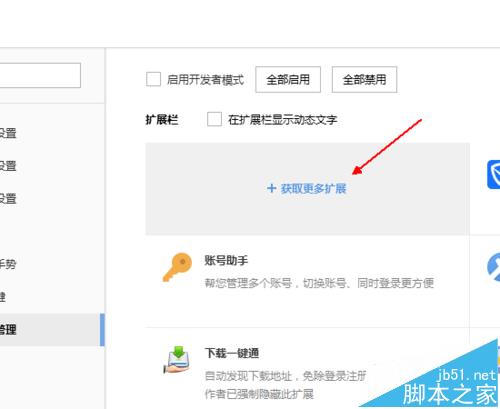Click the 全部禁用 button
This screenshot has width=500, height=409.
tap(364, 79)
